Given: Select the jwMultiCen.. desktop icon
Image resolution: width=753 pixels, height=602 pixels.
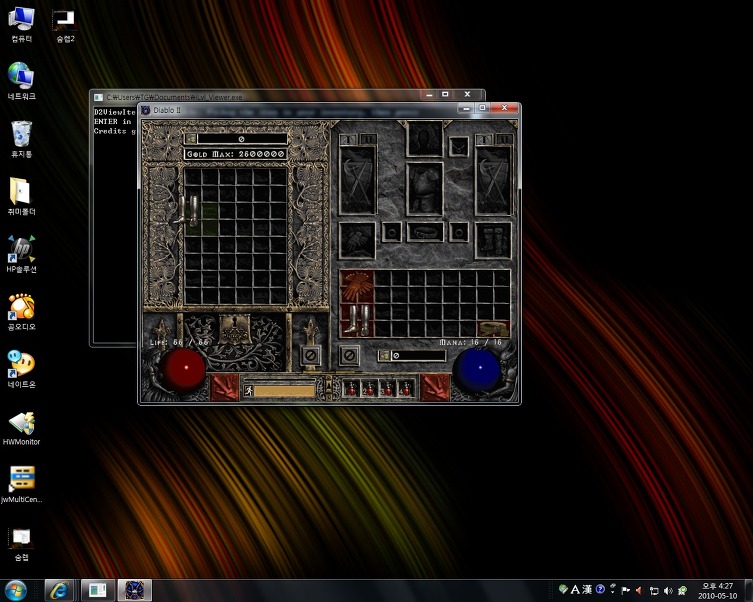Looking at the screenshot, I should pos(21,484).
